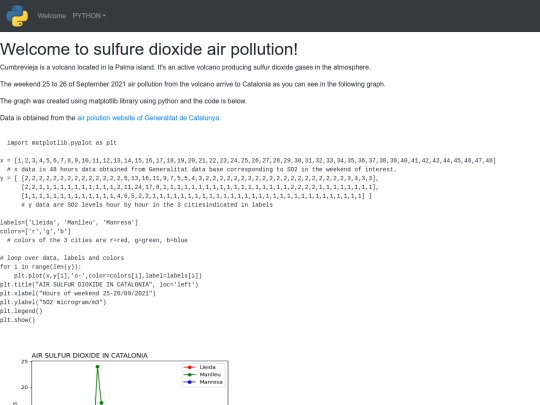Click the page heading about sulfure dioxide

tap(149, 49)
